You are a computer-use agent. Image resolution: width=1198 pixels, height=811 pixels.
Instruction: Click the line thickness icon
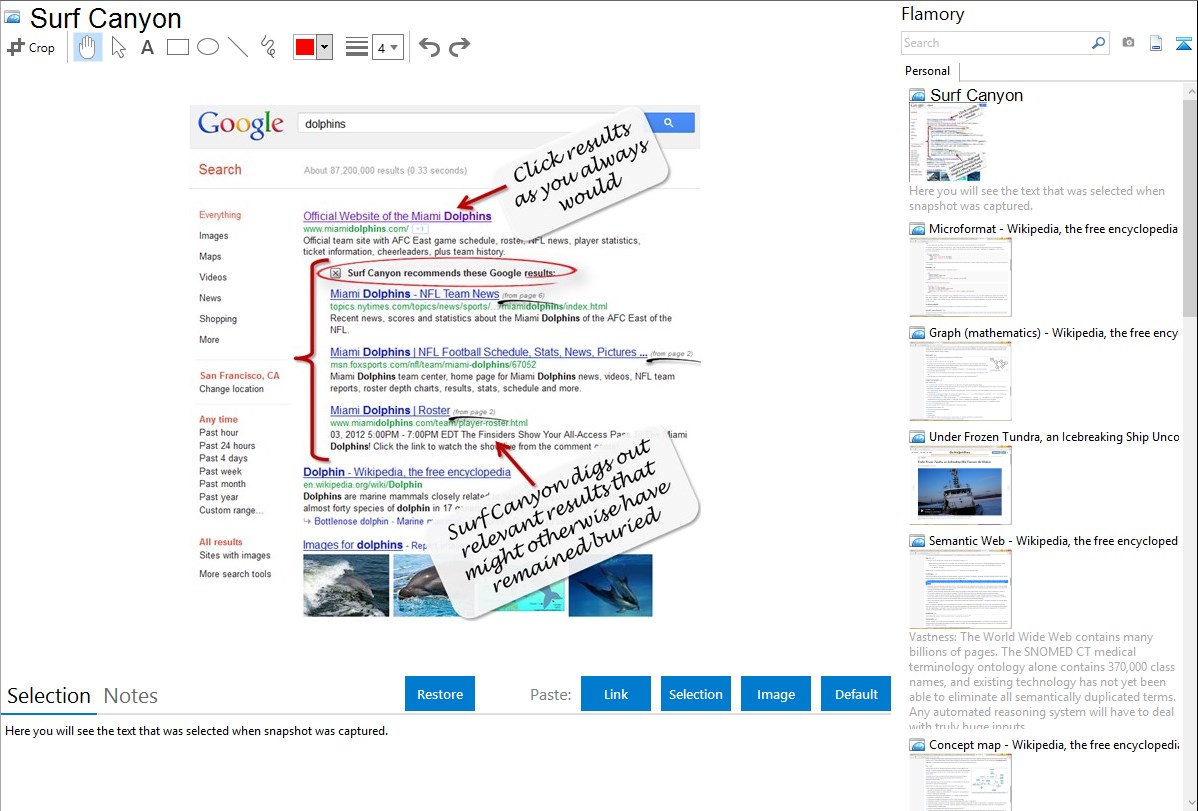click(x=357, y=47)
